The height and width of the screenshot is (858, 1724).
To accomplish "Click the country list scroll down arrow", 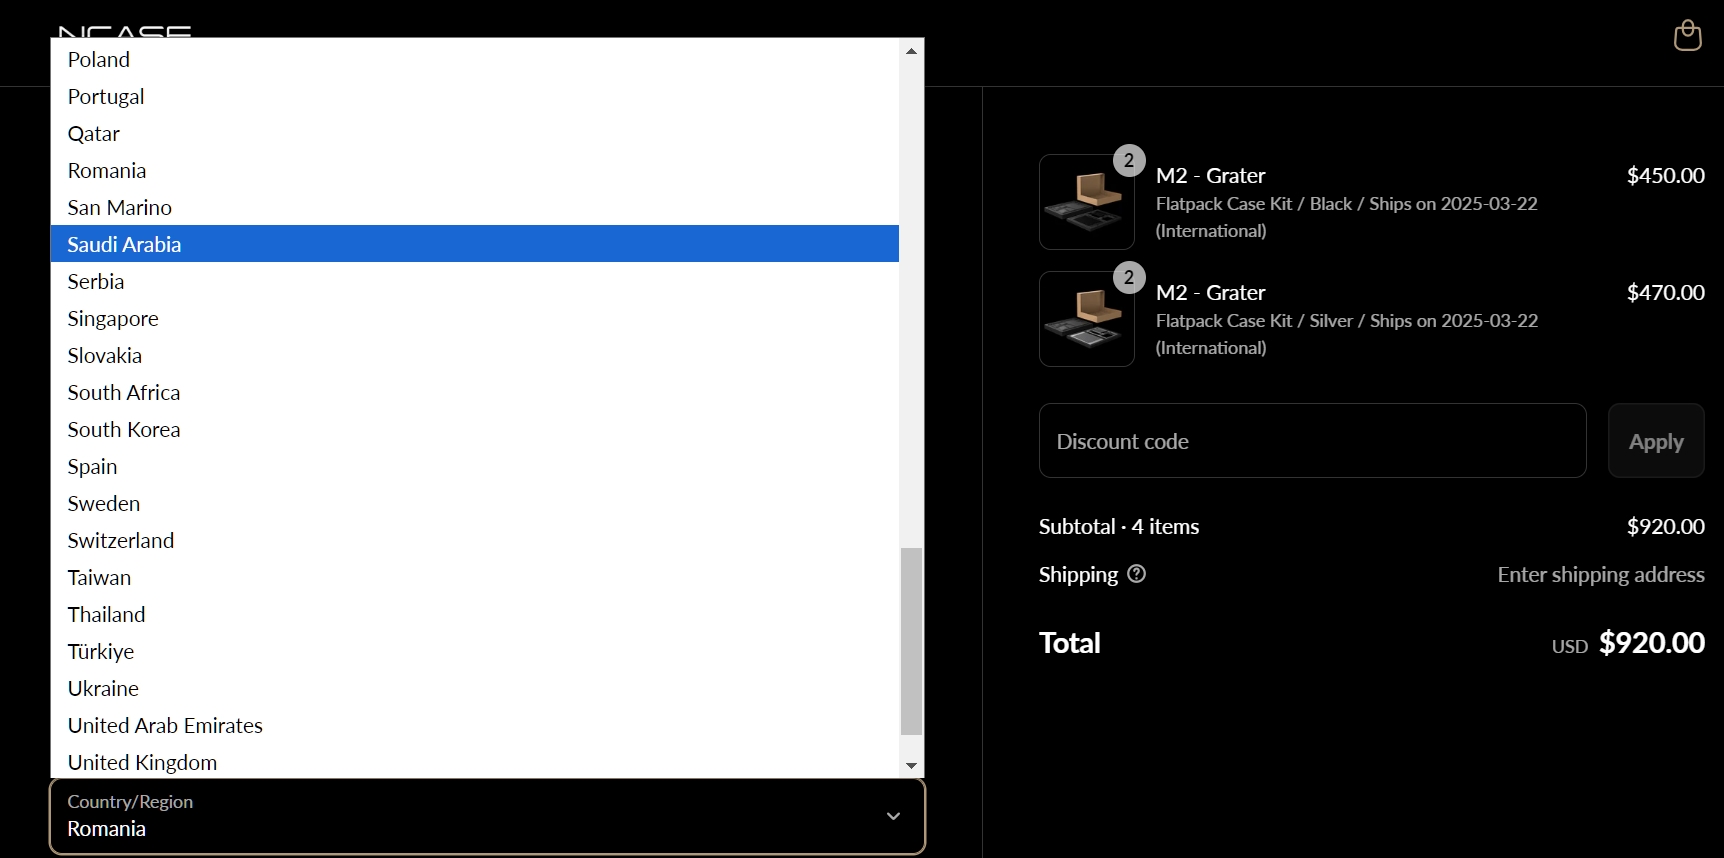I will 911,766.
